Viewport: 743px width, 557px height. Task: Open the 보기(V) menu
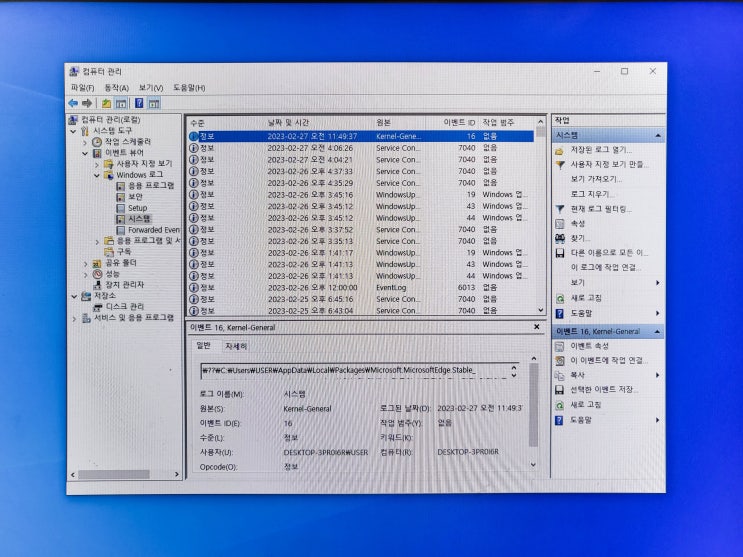(x=151, y=88)
